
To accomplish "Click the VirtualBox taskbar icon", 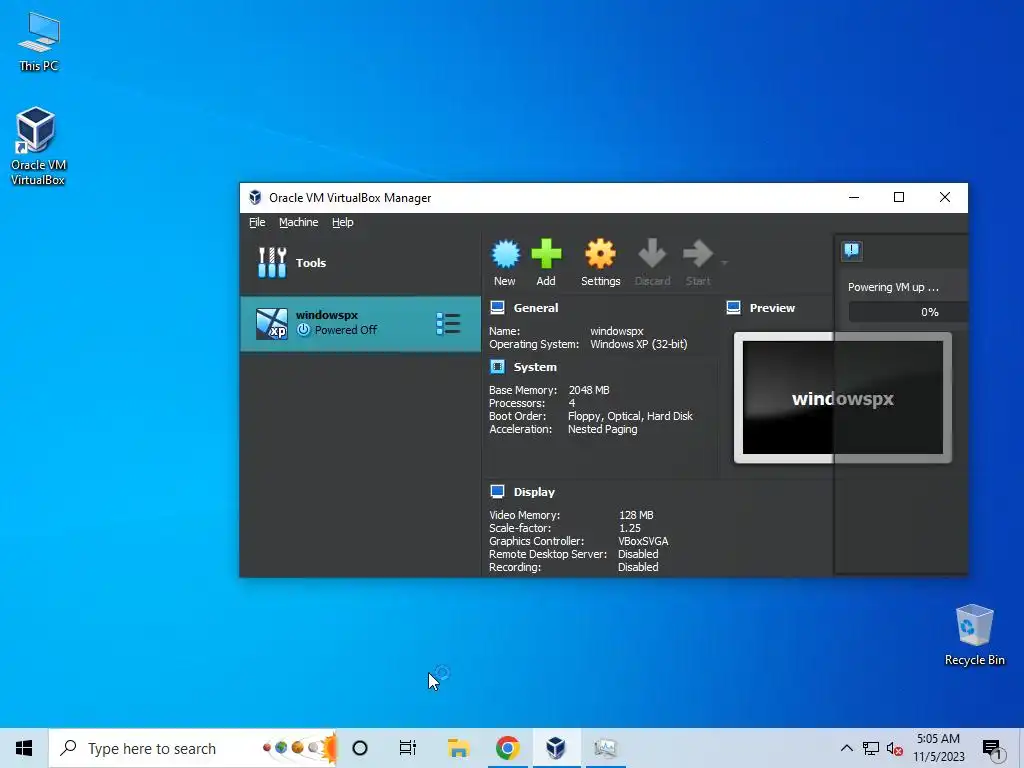I will [x=556, y=748].
